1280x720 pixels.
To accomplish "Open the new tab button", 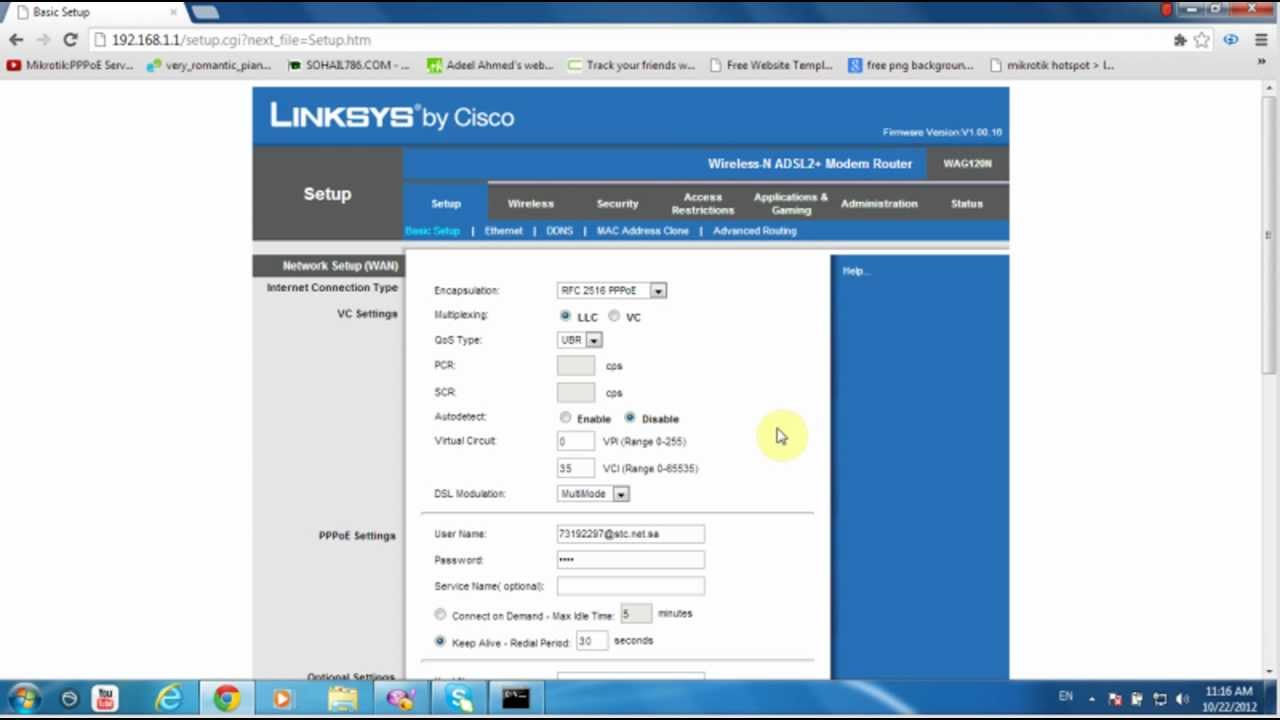I will pyautogui.click(x=204, y=12).
